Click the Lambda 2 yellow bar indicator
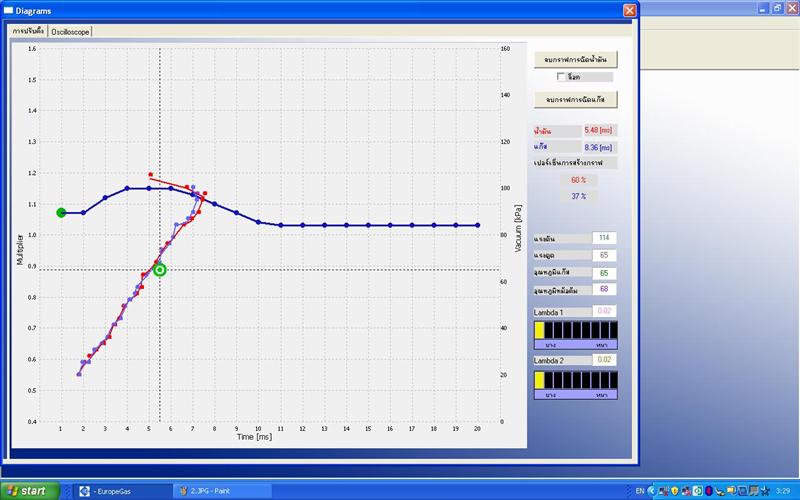The image size is (800, 500). click(539, 380)
